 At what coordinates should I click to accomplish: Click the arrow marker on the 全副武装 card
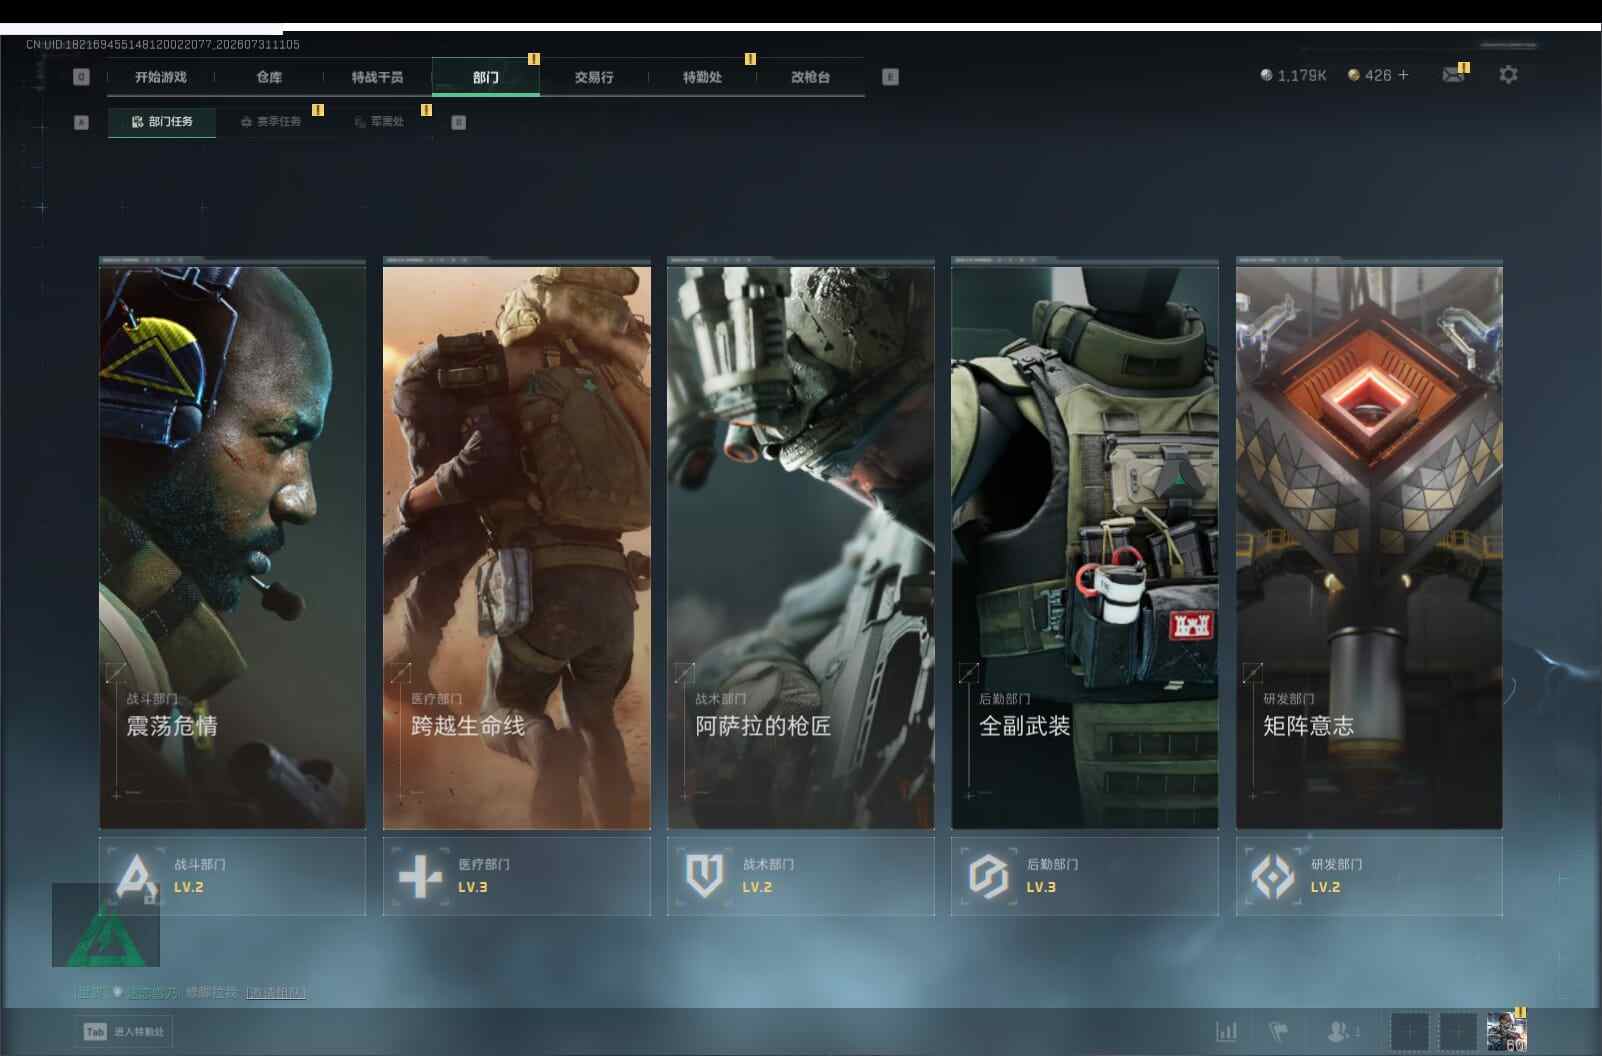pyautogui.click(x=968, y=672)
